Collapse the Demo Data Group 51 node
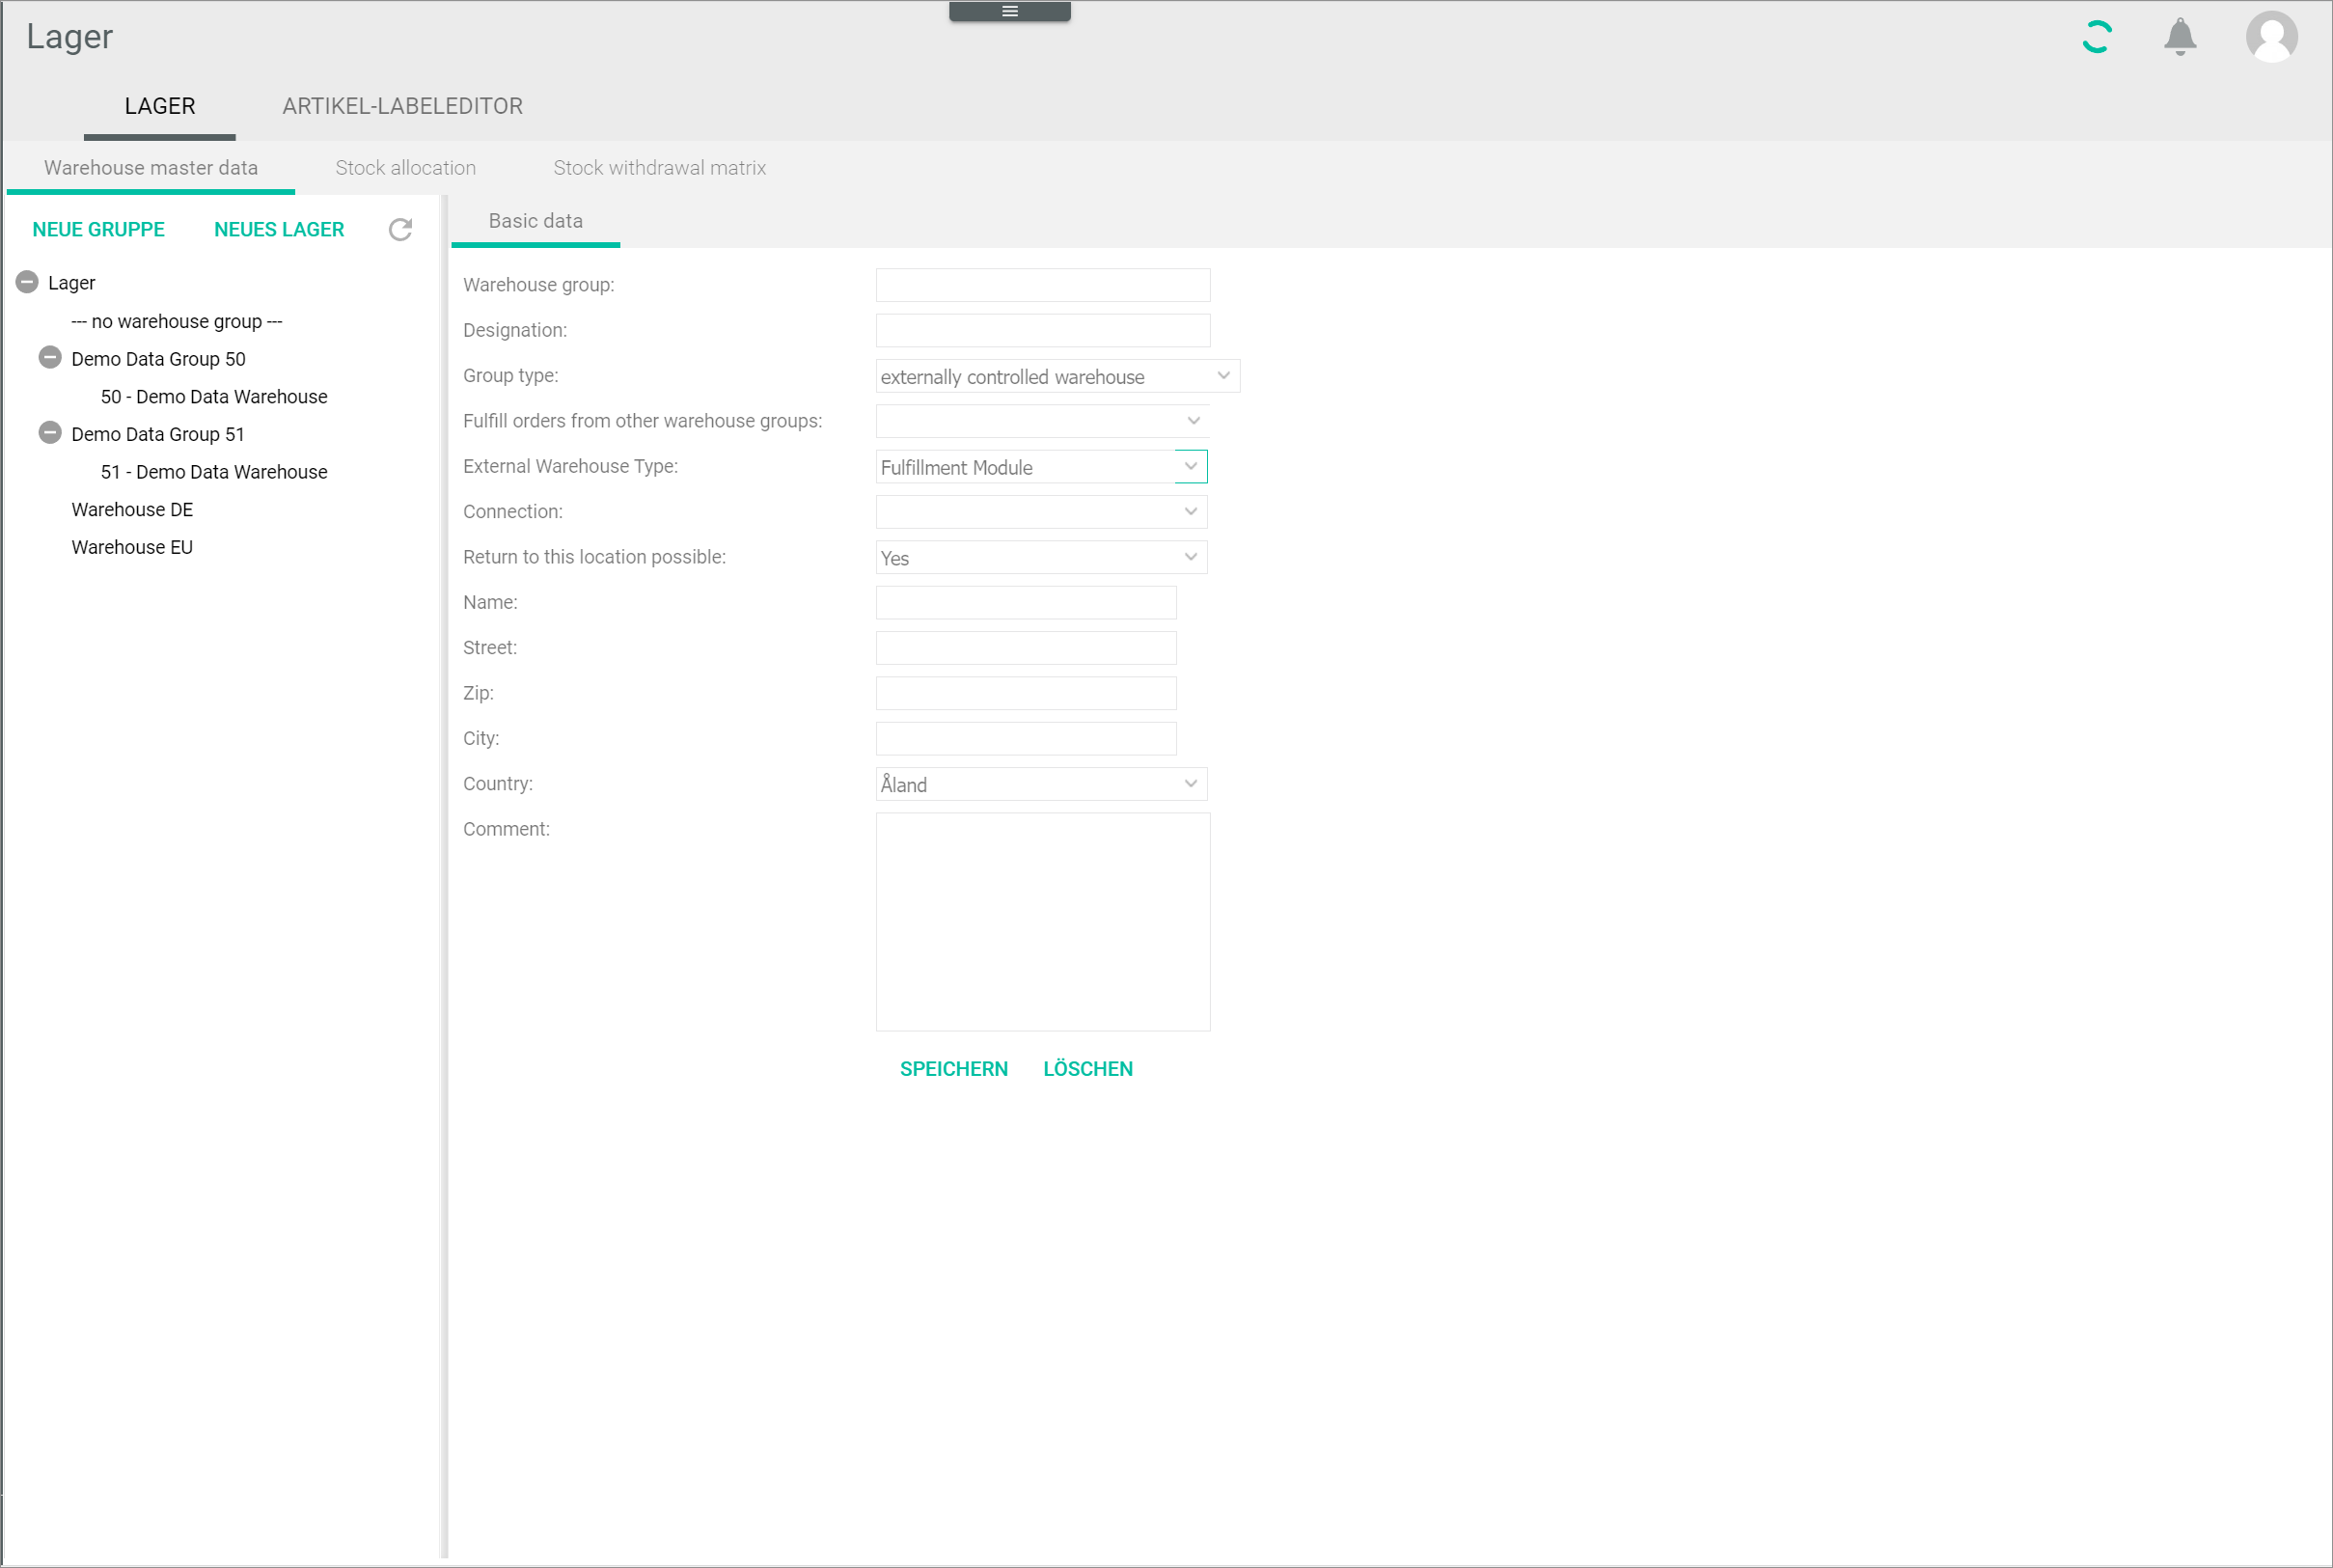The height and width of the screenshot is (1568, 2333). coord(50,433)
